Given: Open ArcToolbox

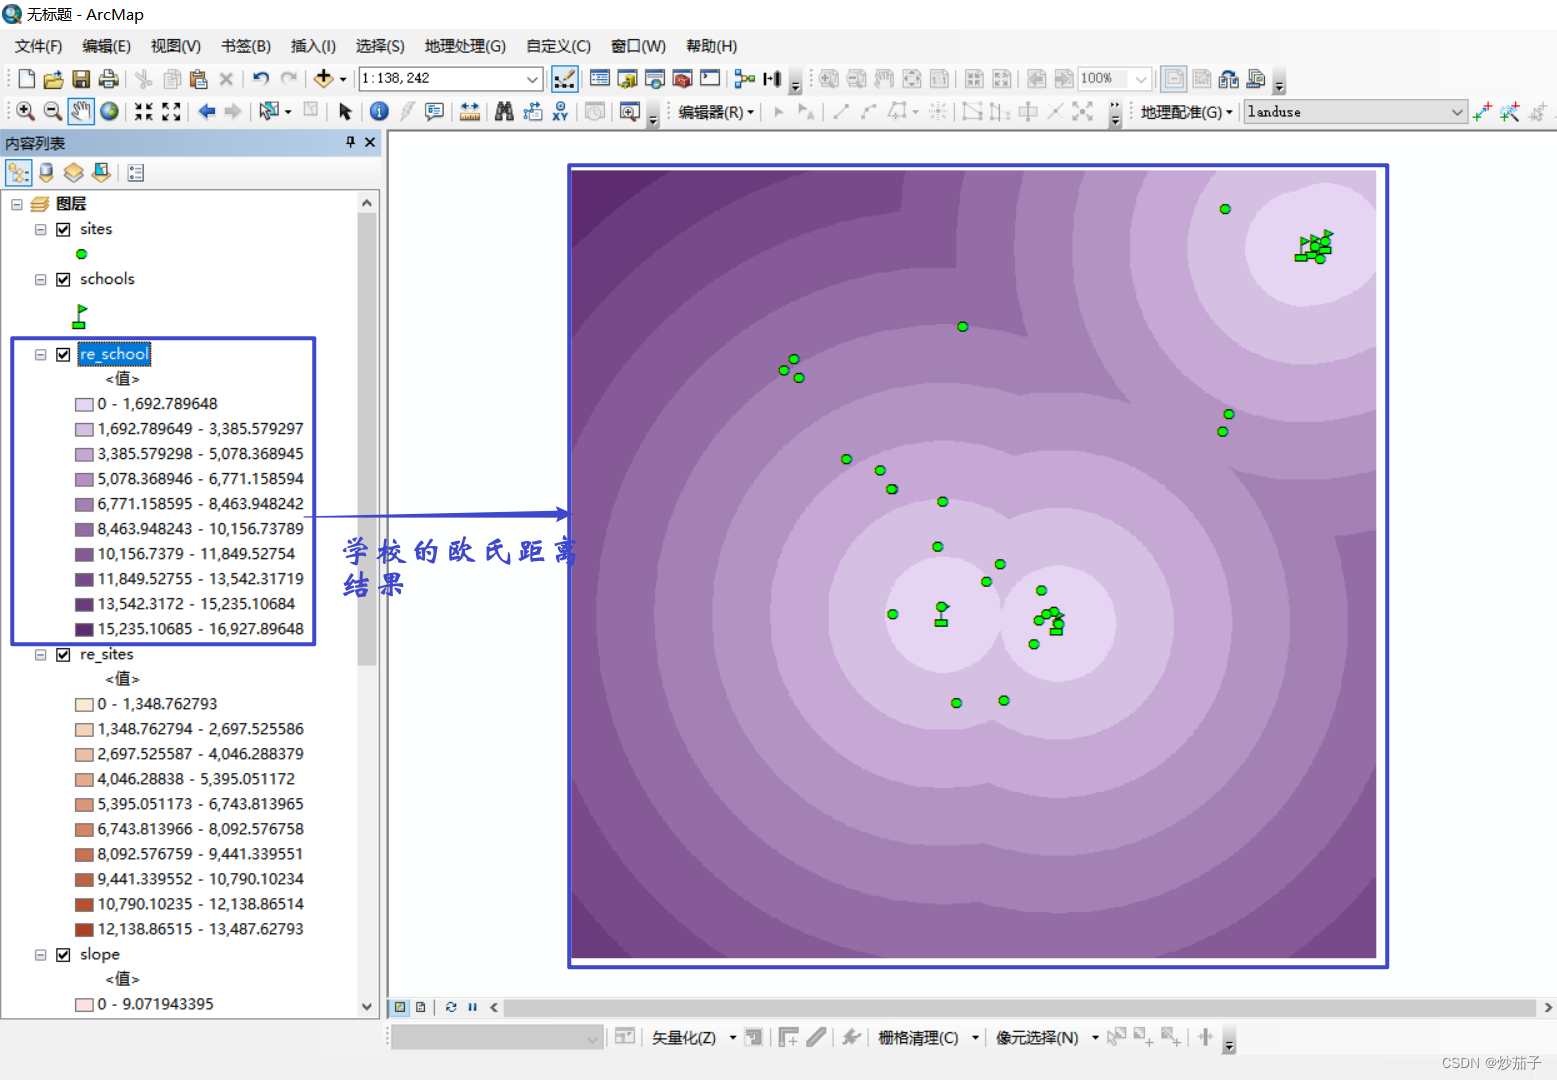Looking at the screenshot, I should [683, 78].
